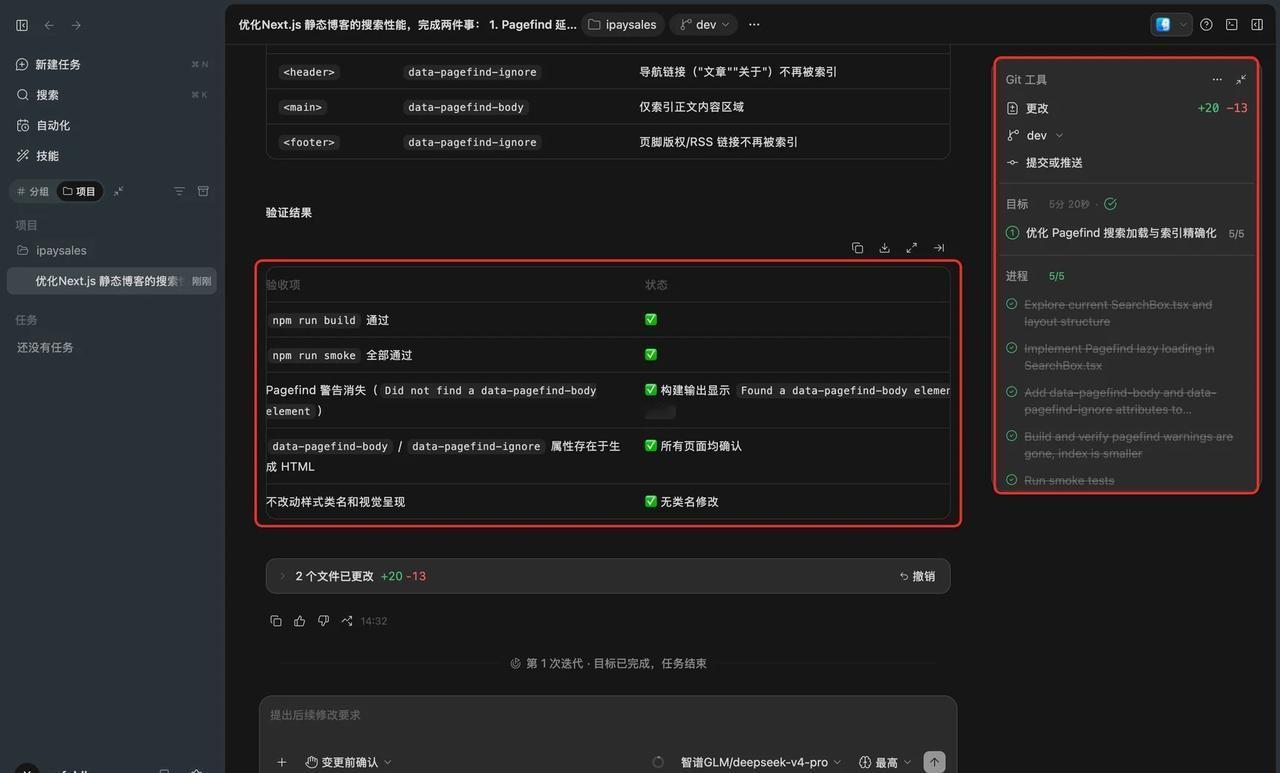Screen dimensions: 1280x773
Task: Select goal 优化 Pagefind 搜索加载与索引精确化
Action: (1127, 233)
